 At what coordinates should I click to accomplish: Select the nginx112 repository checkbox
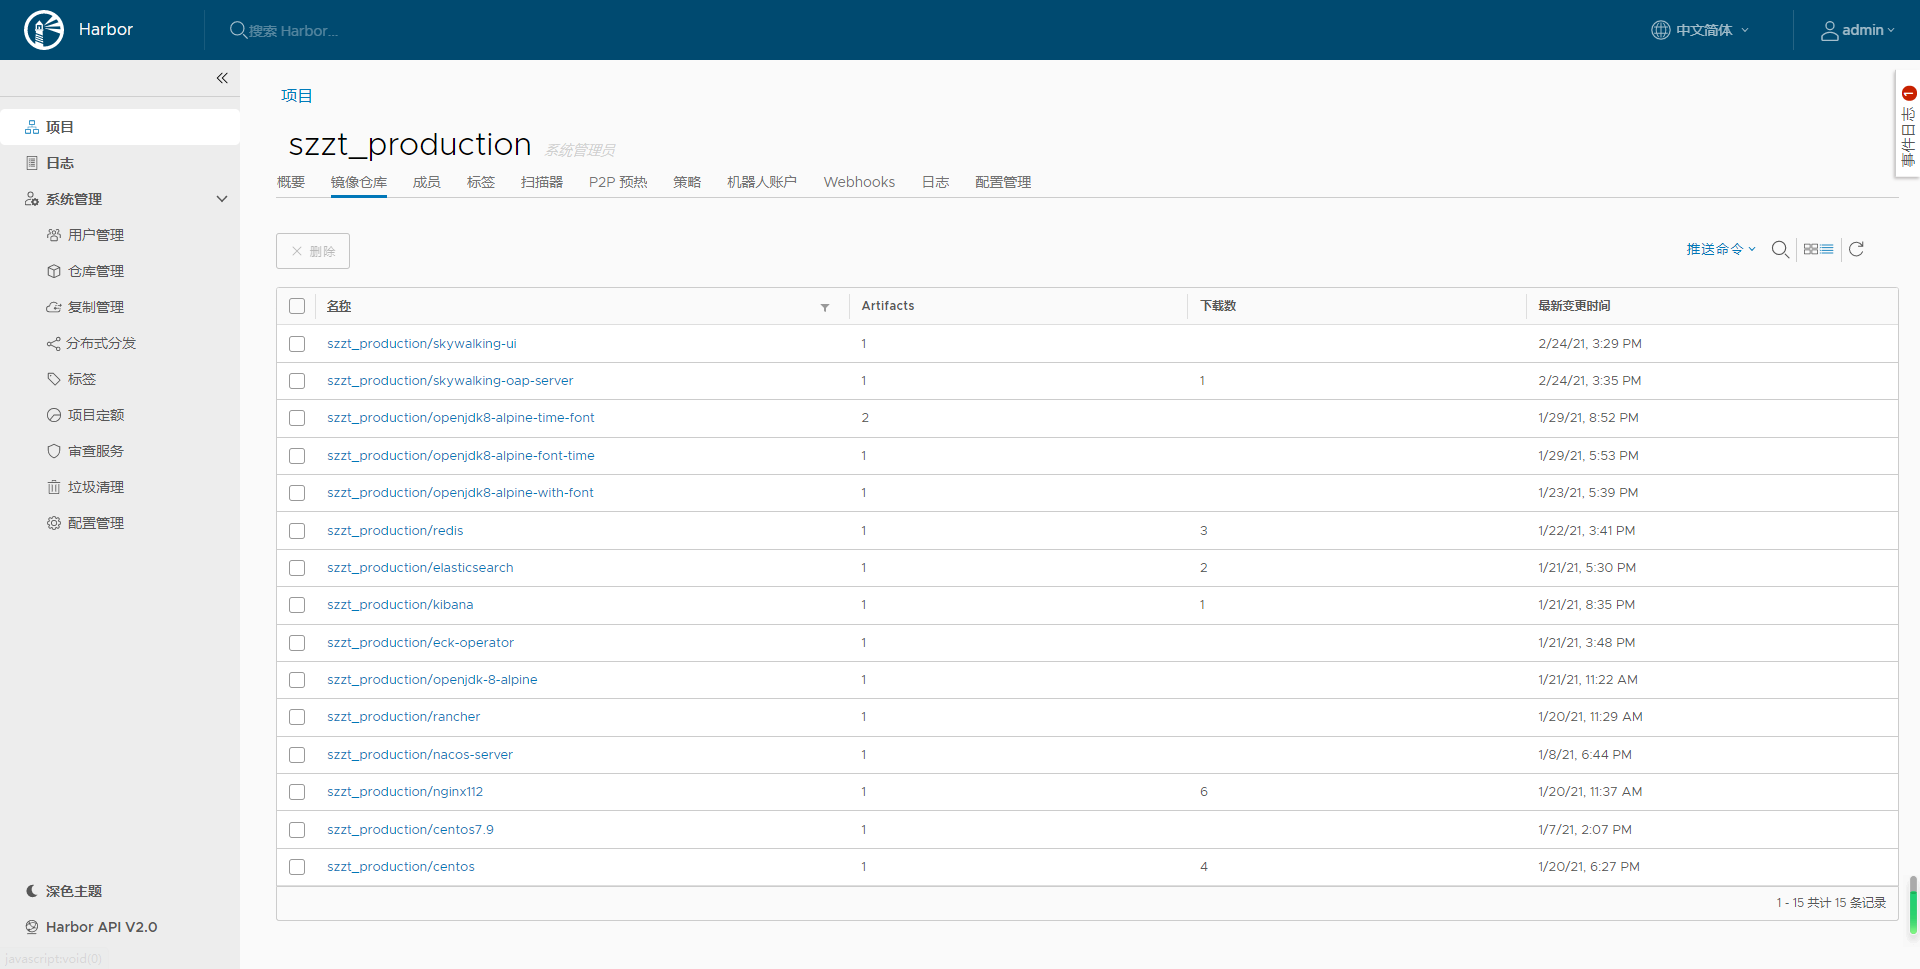click(297, 792)
